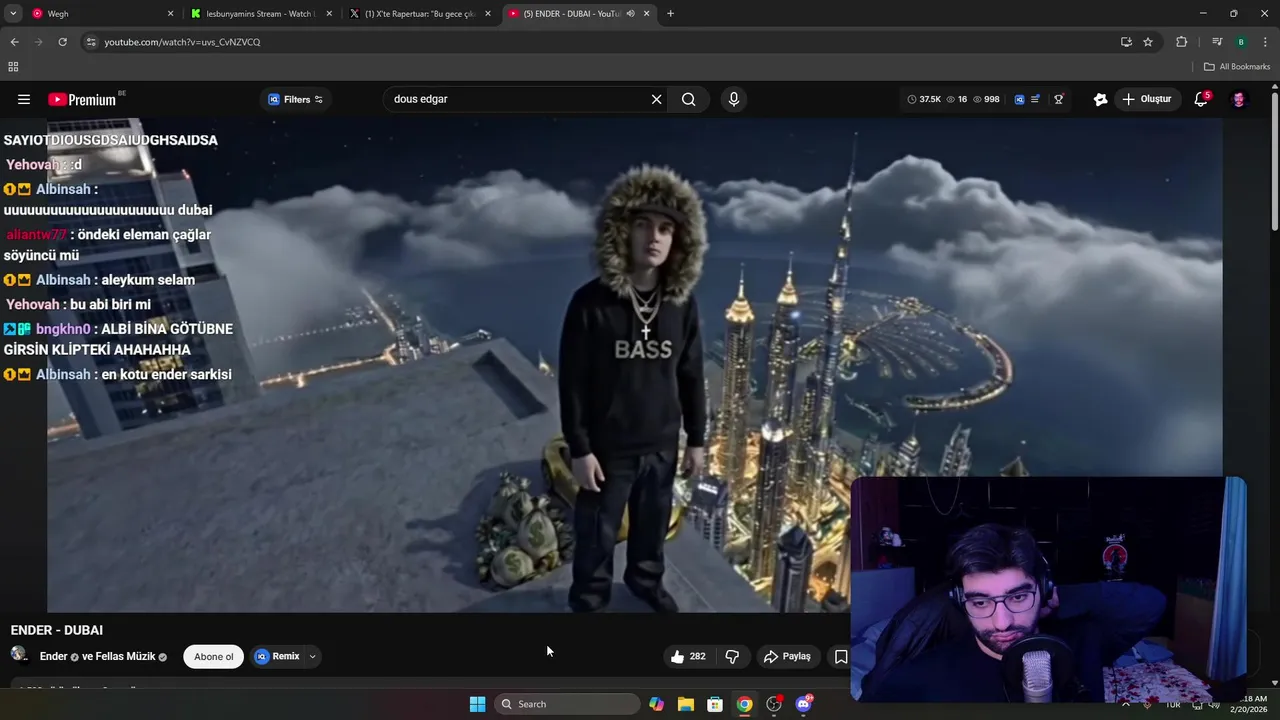Open the apps grid in bookmarks bar
The height and width of the screenshot is (720, 1280).
tap(13, 67)
